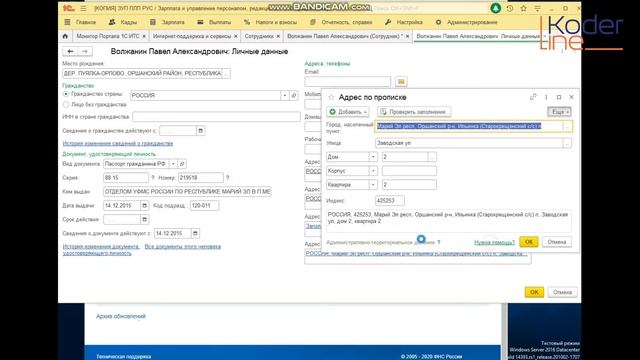
Task: Open calendar for document info valid-from date
Action: point(195,233)
